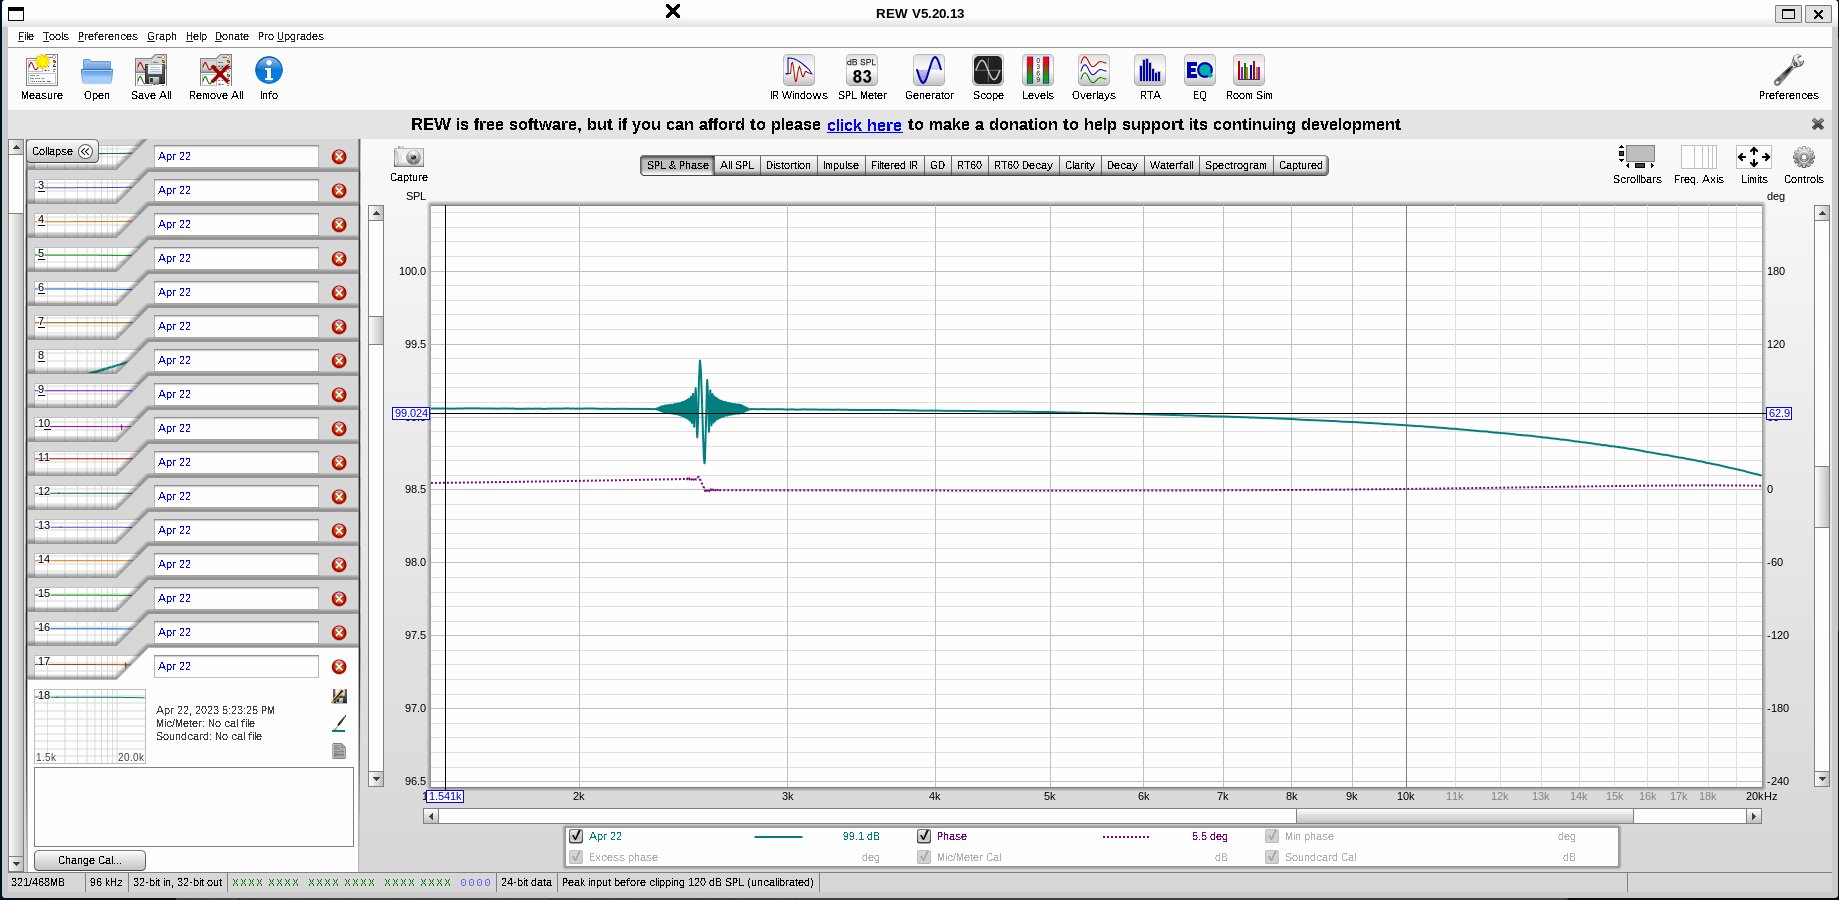Click name field of measurement 5
Image resolution: width=1839 pixels, height=900 pixels.
coord(236,258)
